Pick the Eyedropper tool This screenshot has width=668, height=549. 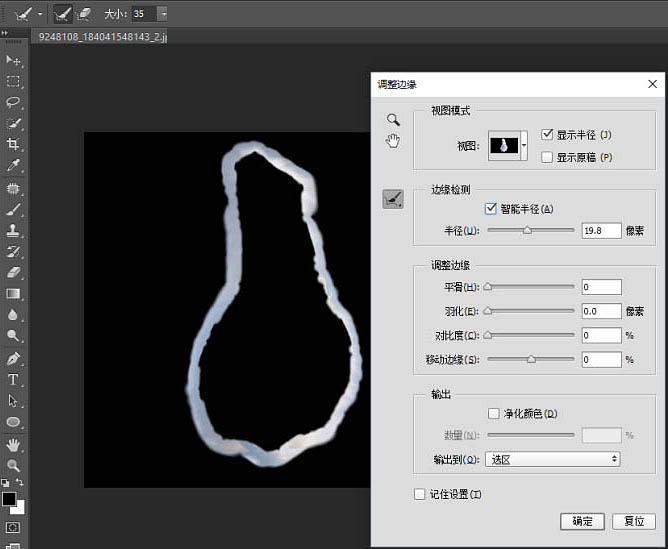tap(14, 165)
